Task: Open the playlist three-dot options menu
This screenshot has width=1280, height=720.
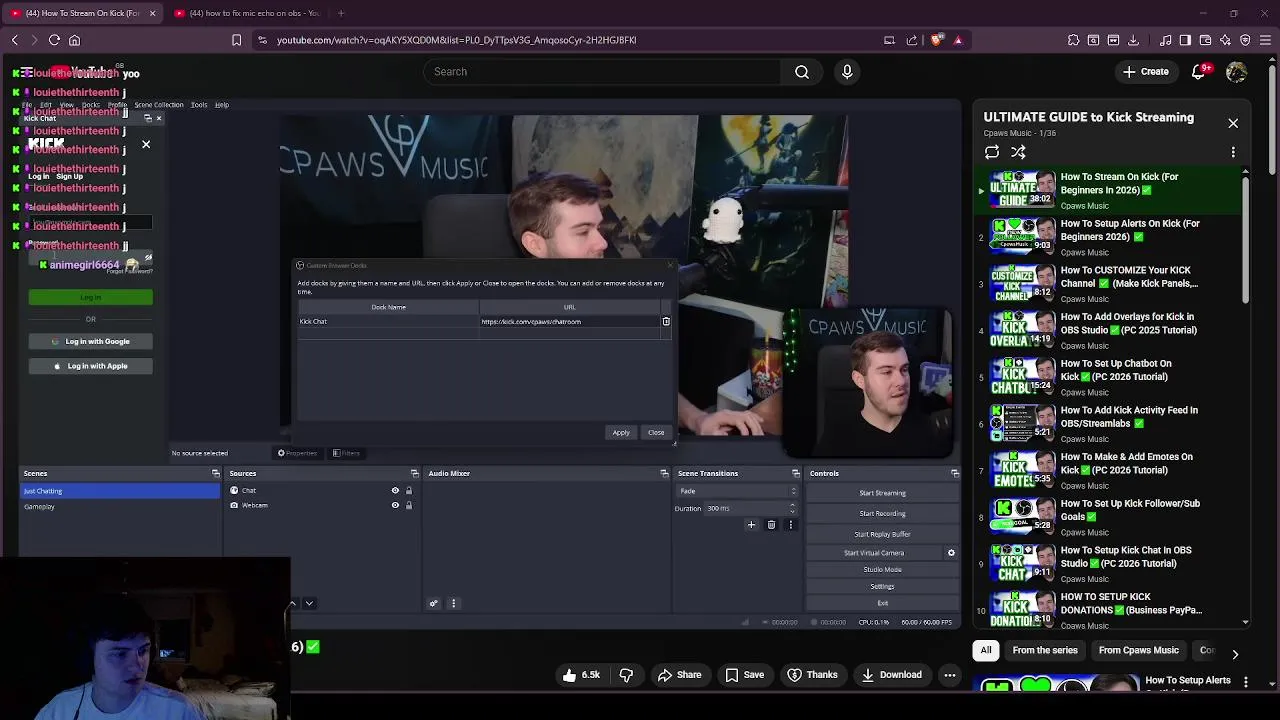Action: (1233, 152)
